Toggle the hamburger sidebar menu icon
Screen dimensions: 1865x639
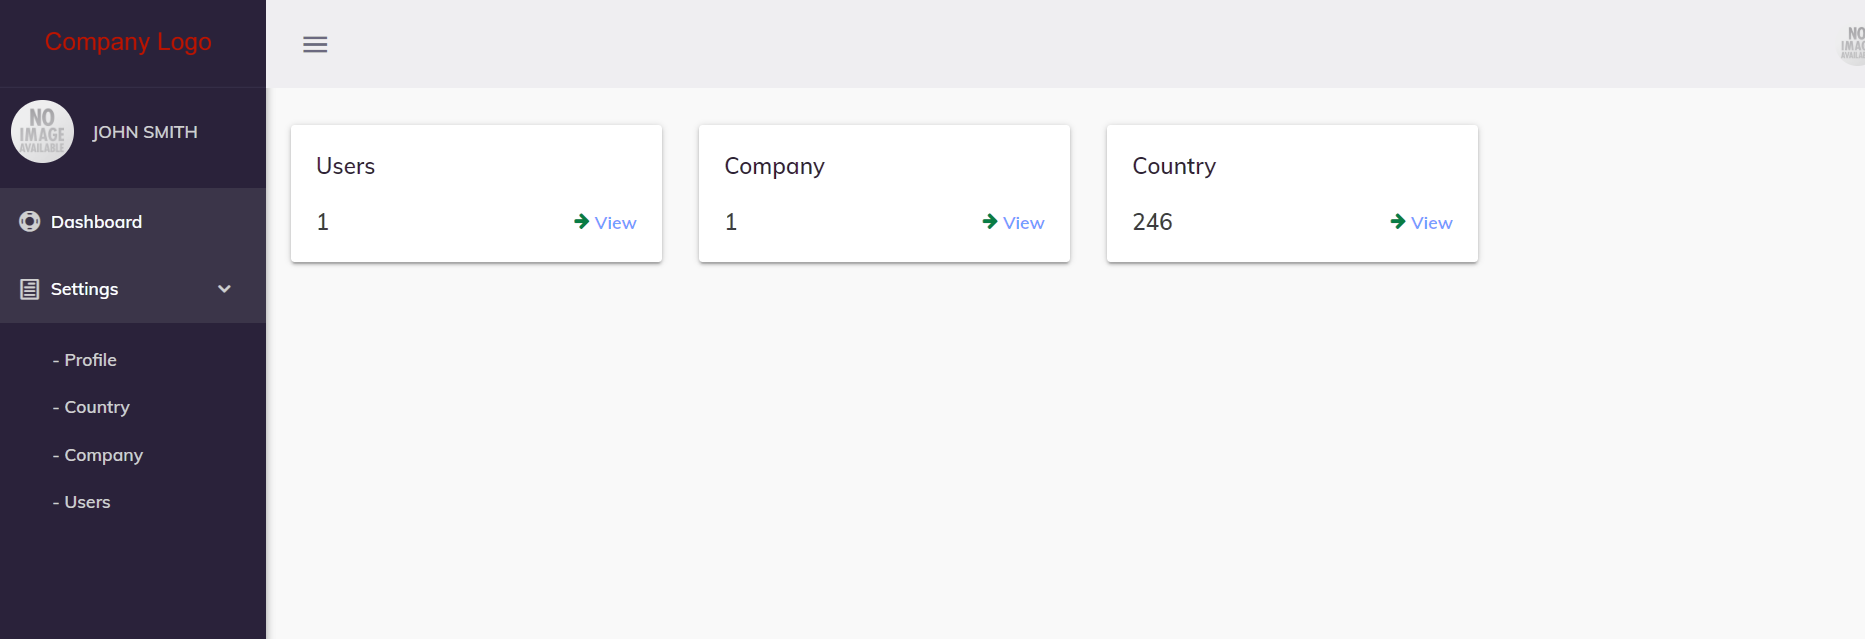(x=315, y=44)
